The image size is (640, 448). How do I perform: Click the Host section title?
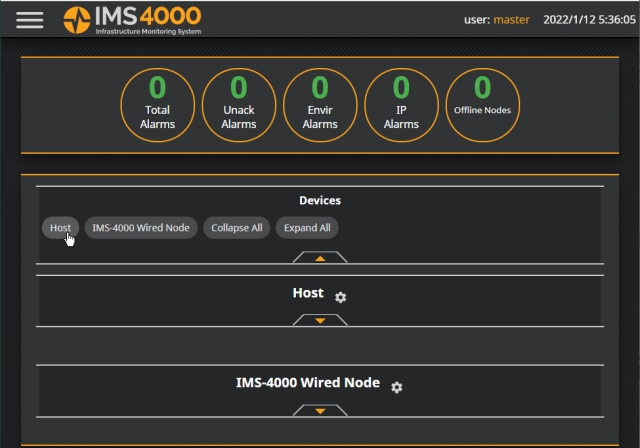(308, 293)
